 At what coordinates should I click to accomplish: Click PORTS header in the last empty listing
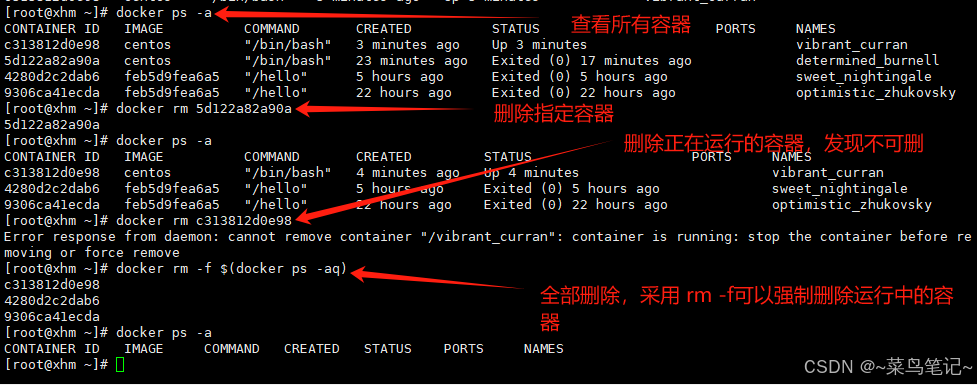click(x=464, y=349)
